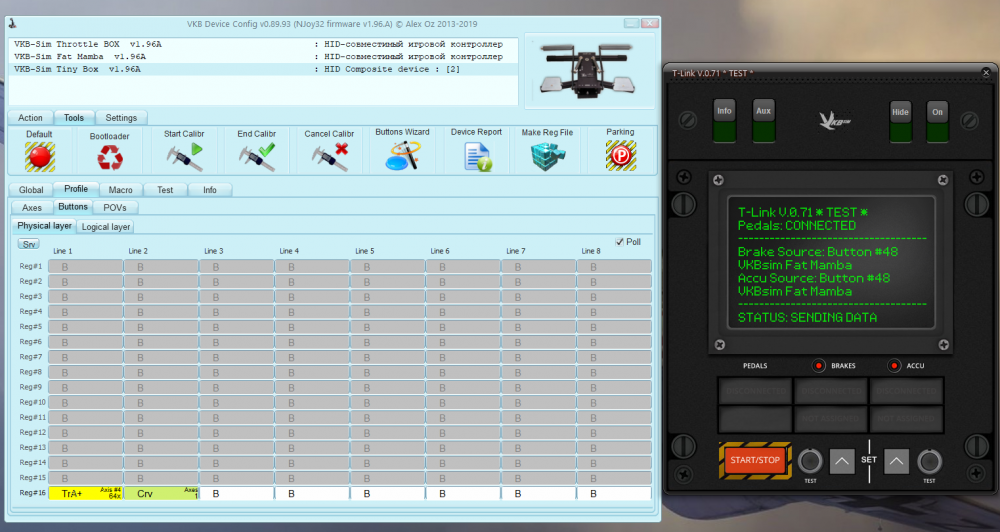Switch to the Logical layer tab

click(x=106, y=227)
